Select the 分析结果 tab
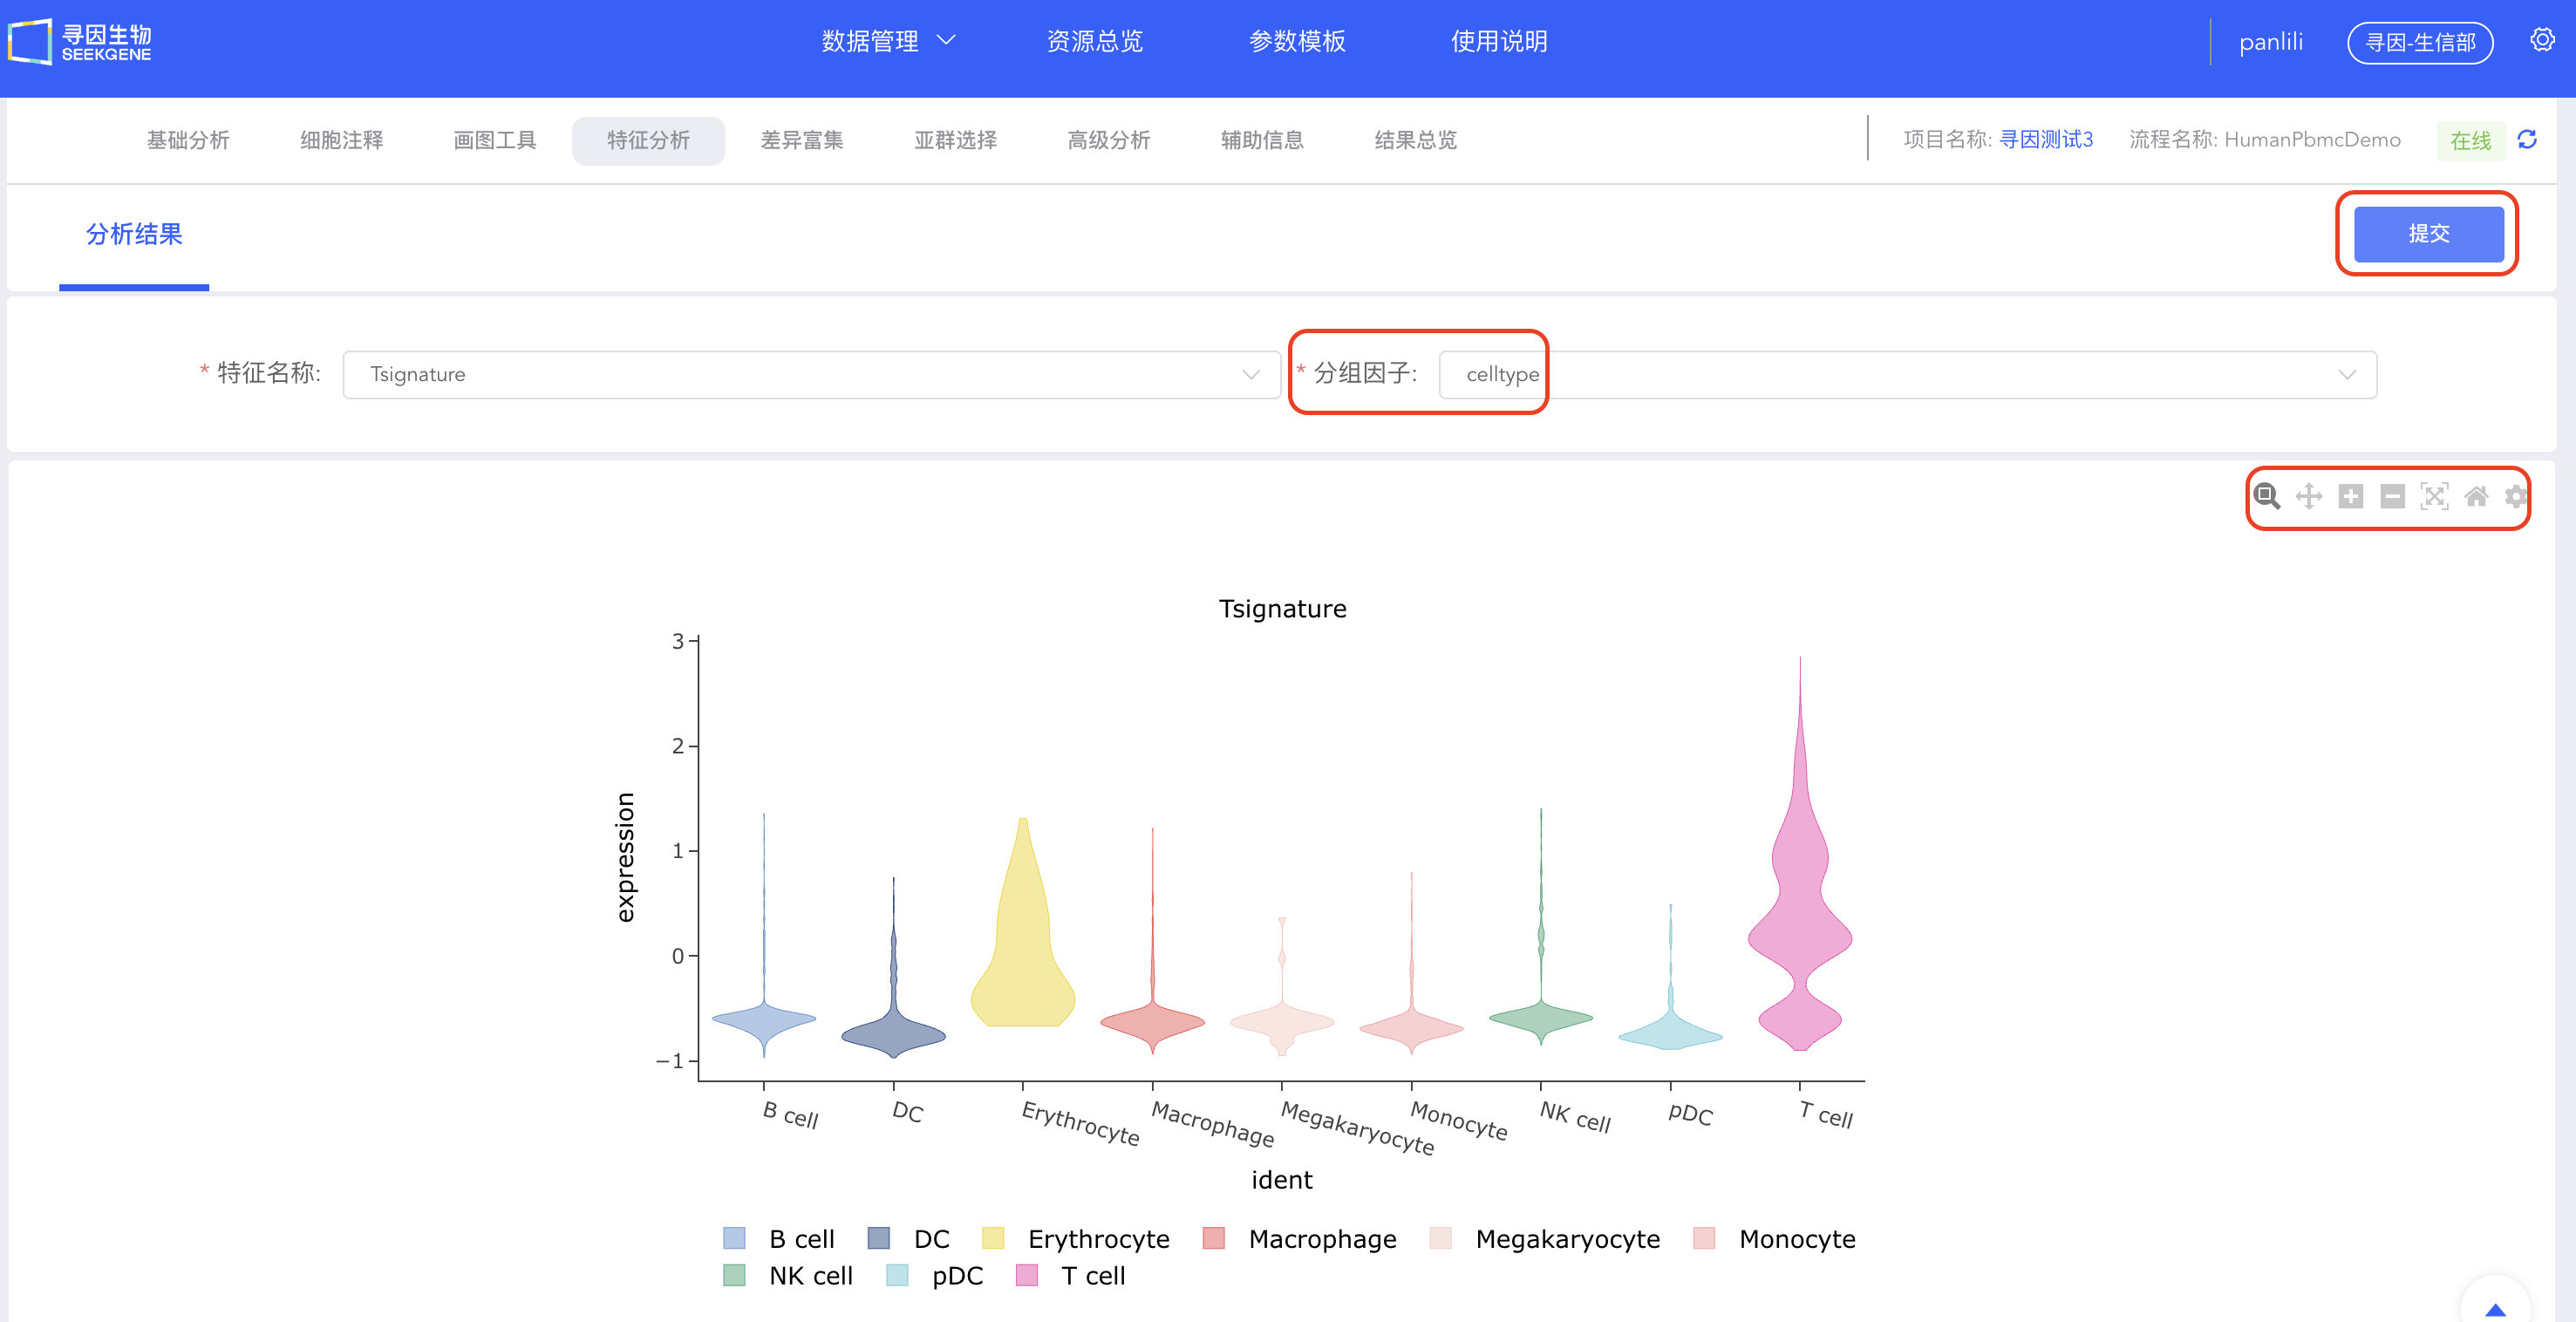This screenshot has height=1322, width=2576. tap(134, 234)
